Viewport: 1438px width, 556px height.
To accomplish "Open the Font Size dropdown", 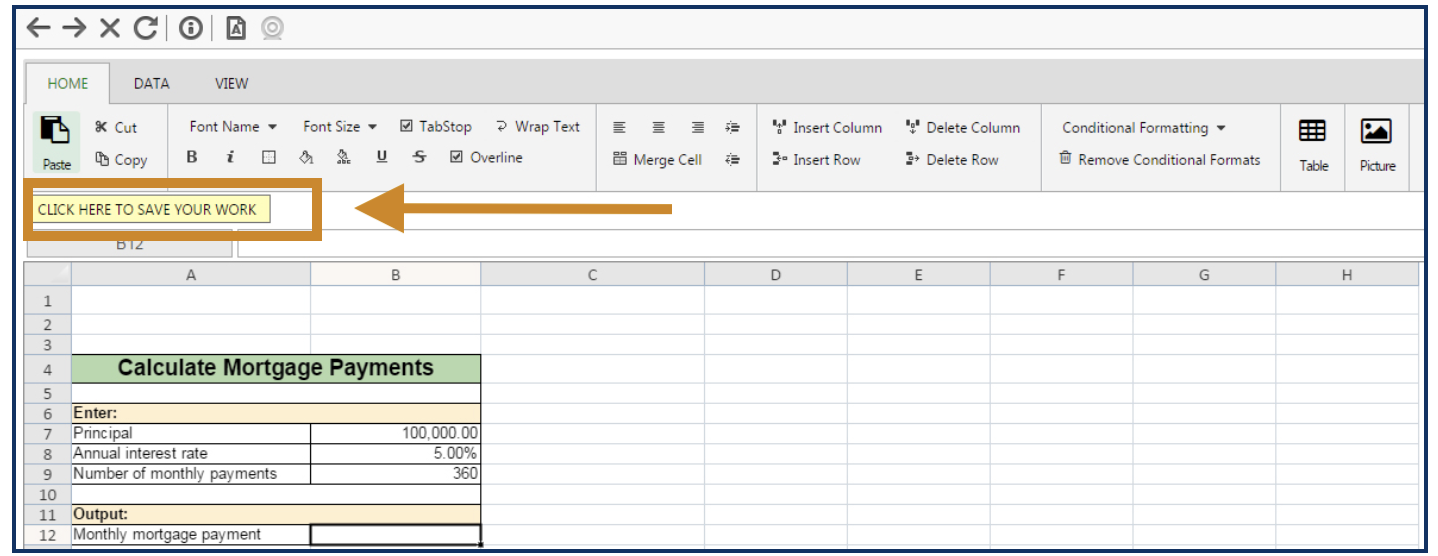I will tap(340, 126).
